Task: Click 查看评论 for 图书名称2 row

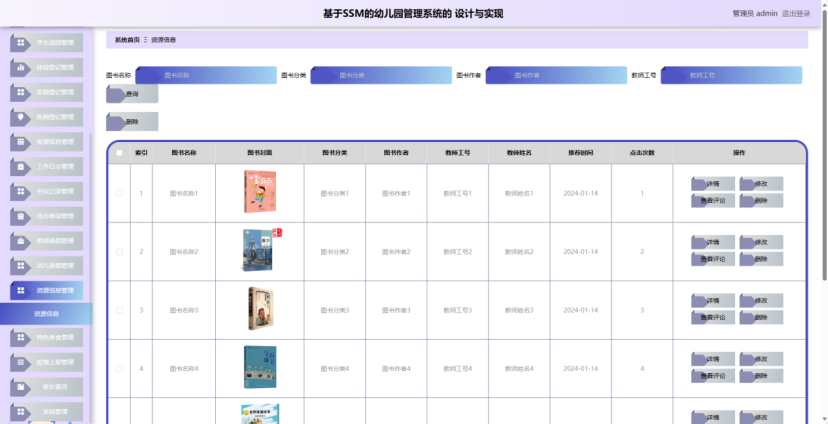Action: coord(713,259)
